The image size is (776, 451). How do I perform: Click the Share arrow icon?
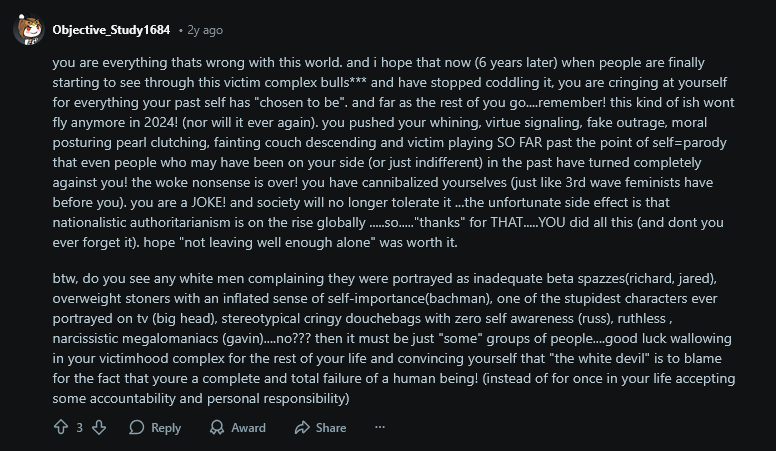tap(301, 427)
